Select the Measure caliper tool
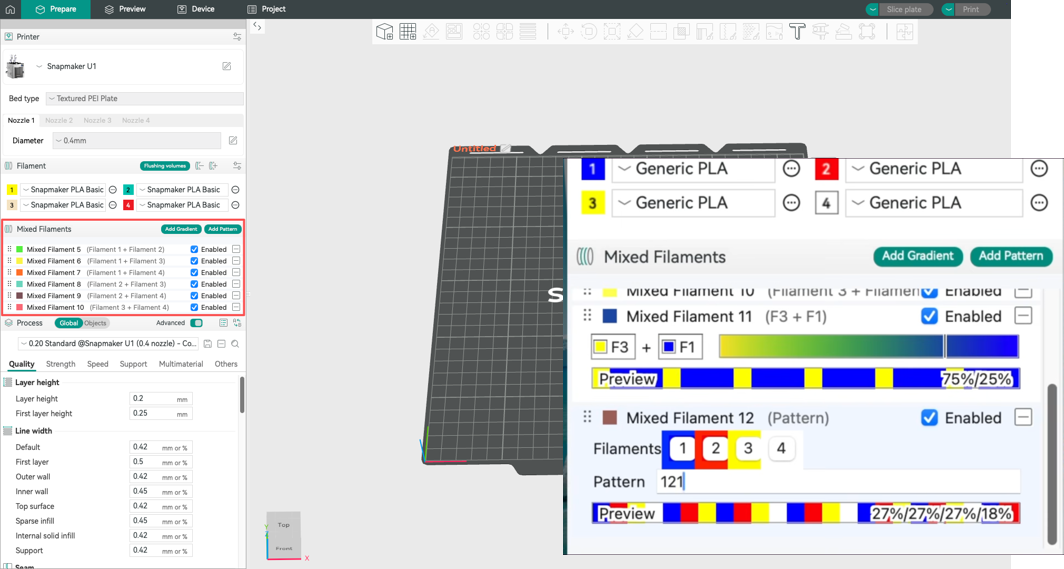Image resolution: width=1064 pixels, height=569 pixels. [x=820, y=32]
